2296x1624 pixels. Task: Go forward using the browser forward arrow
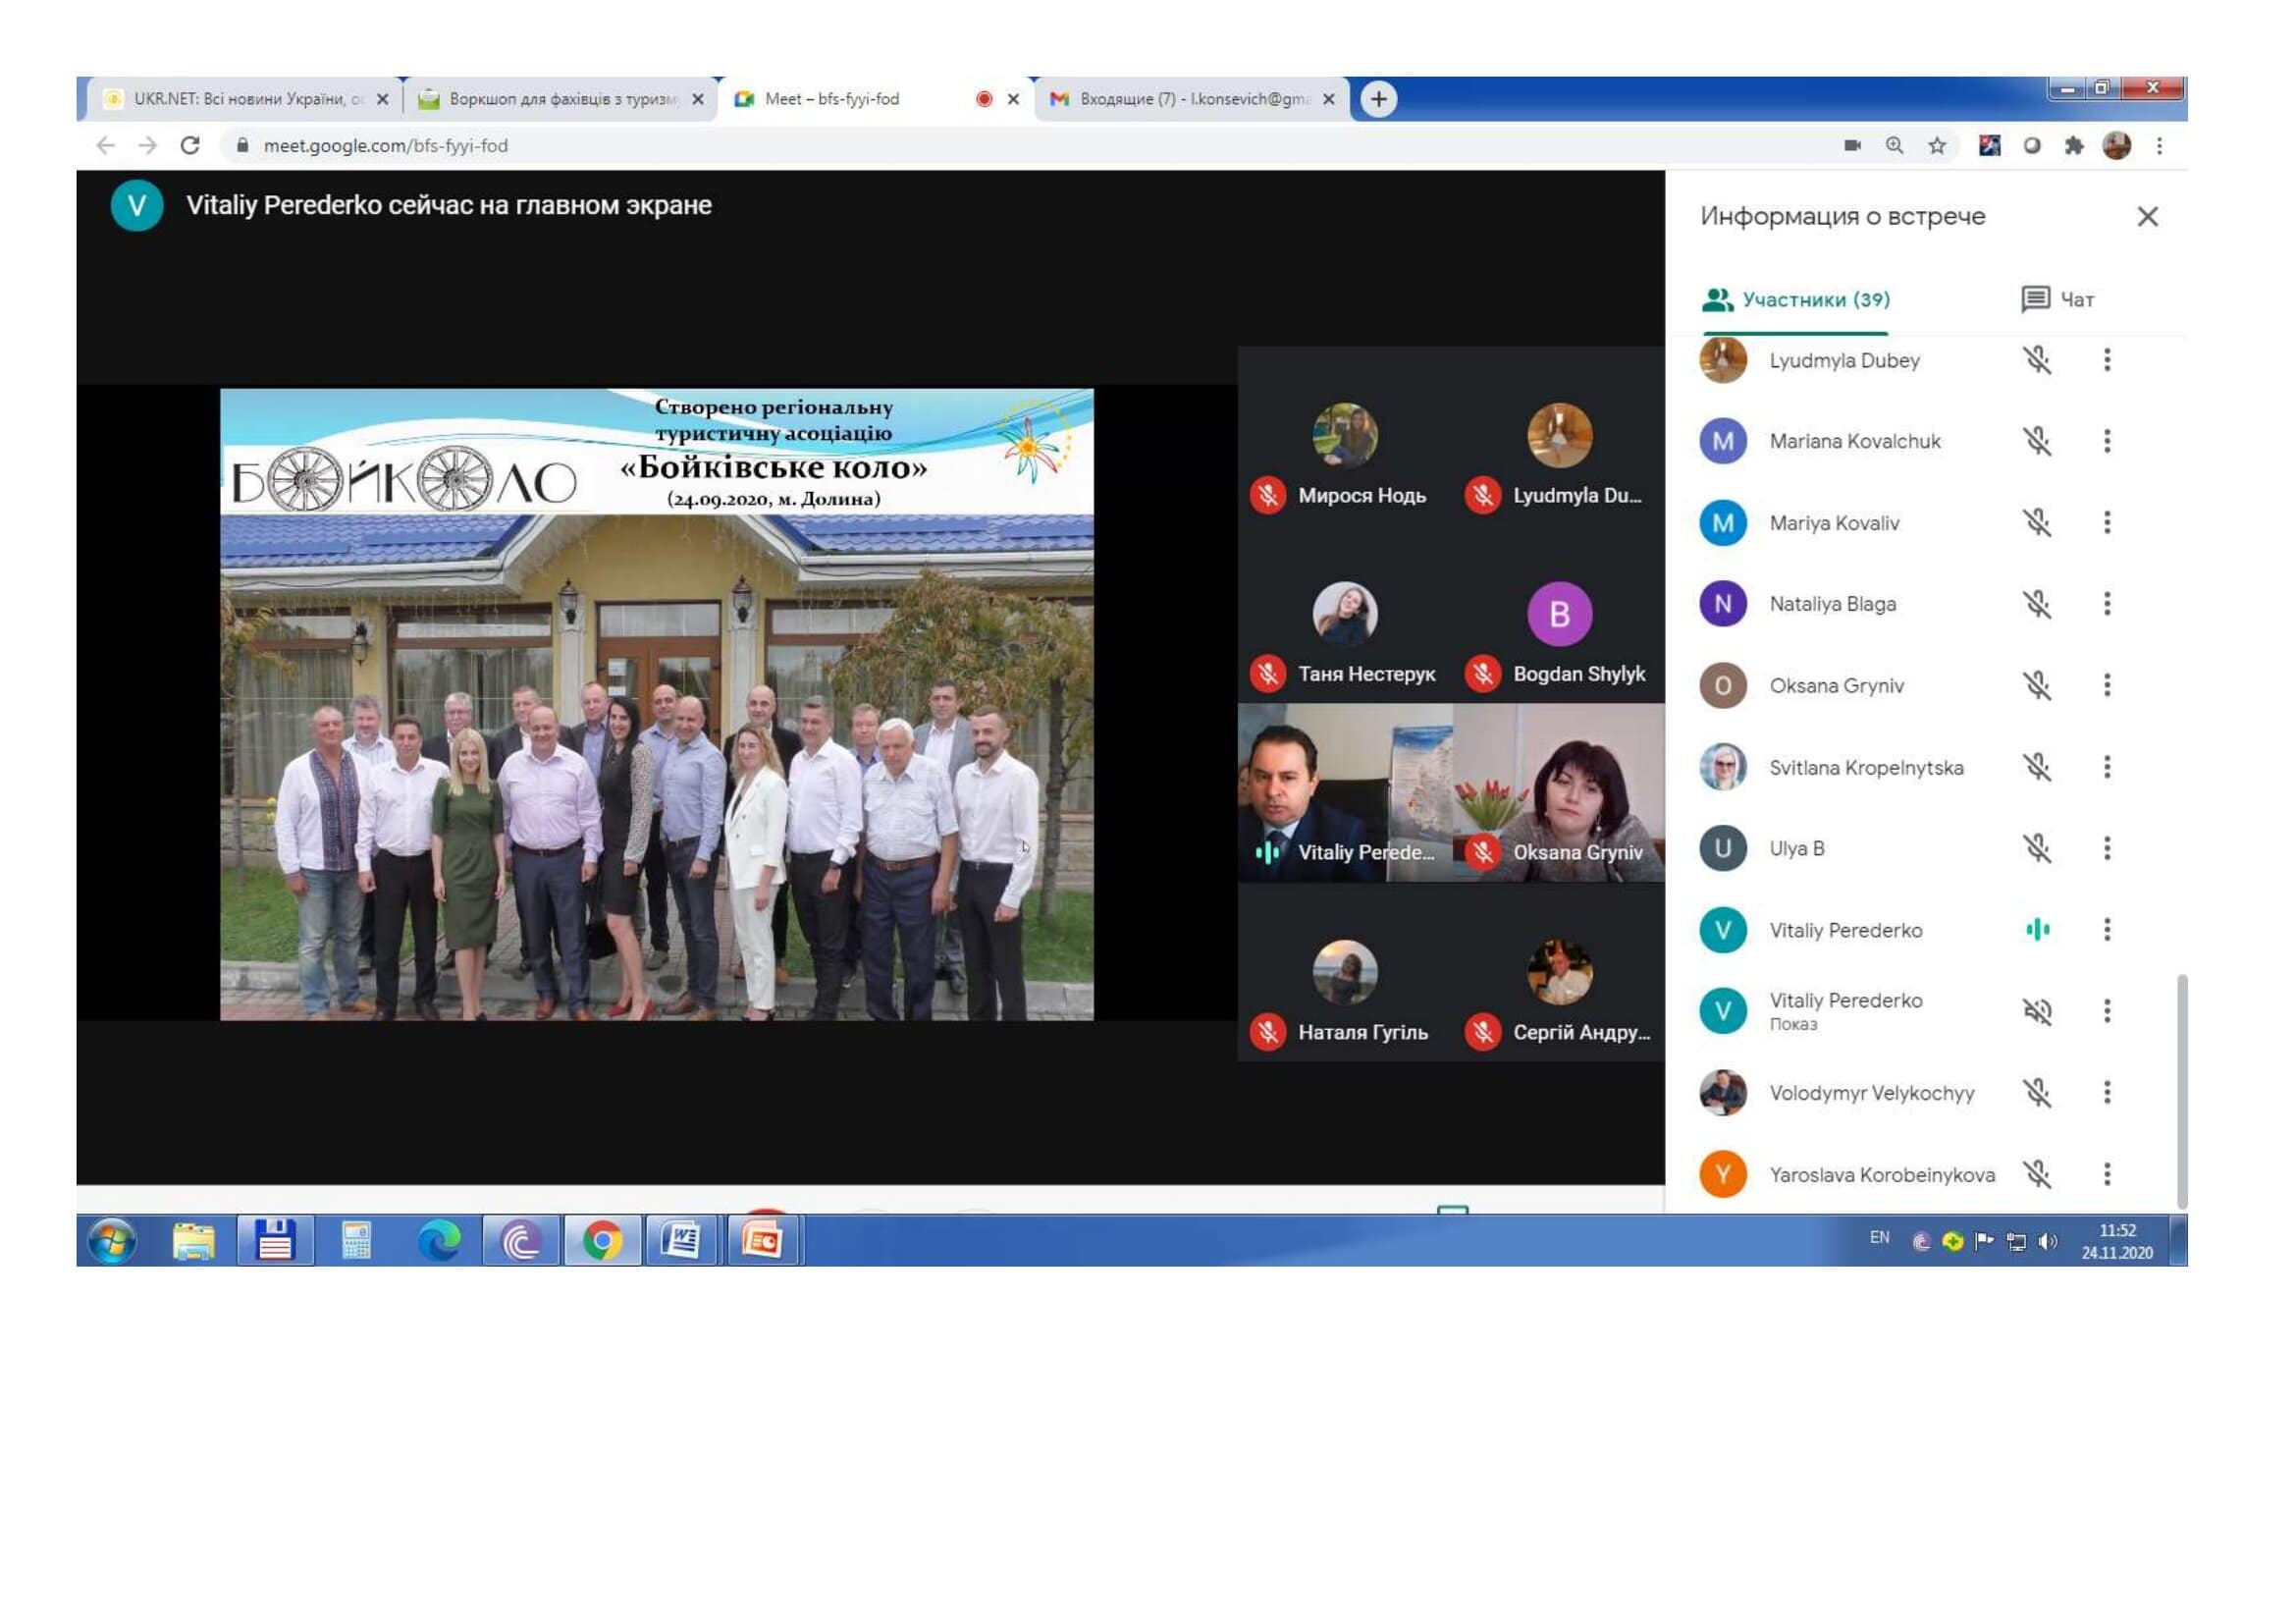(148, 146)
